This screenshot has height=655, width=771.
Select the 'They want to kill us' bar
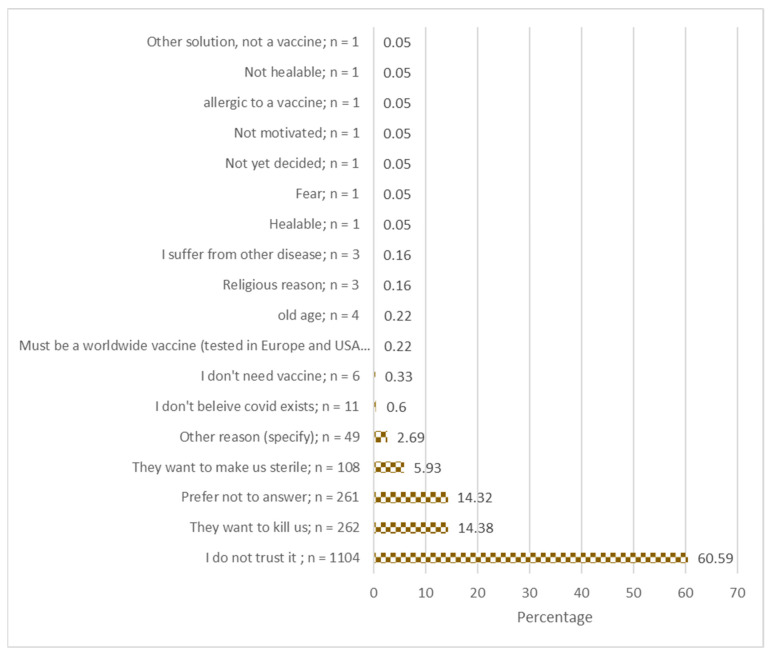[x=411, y=528]
